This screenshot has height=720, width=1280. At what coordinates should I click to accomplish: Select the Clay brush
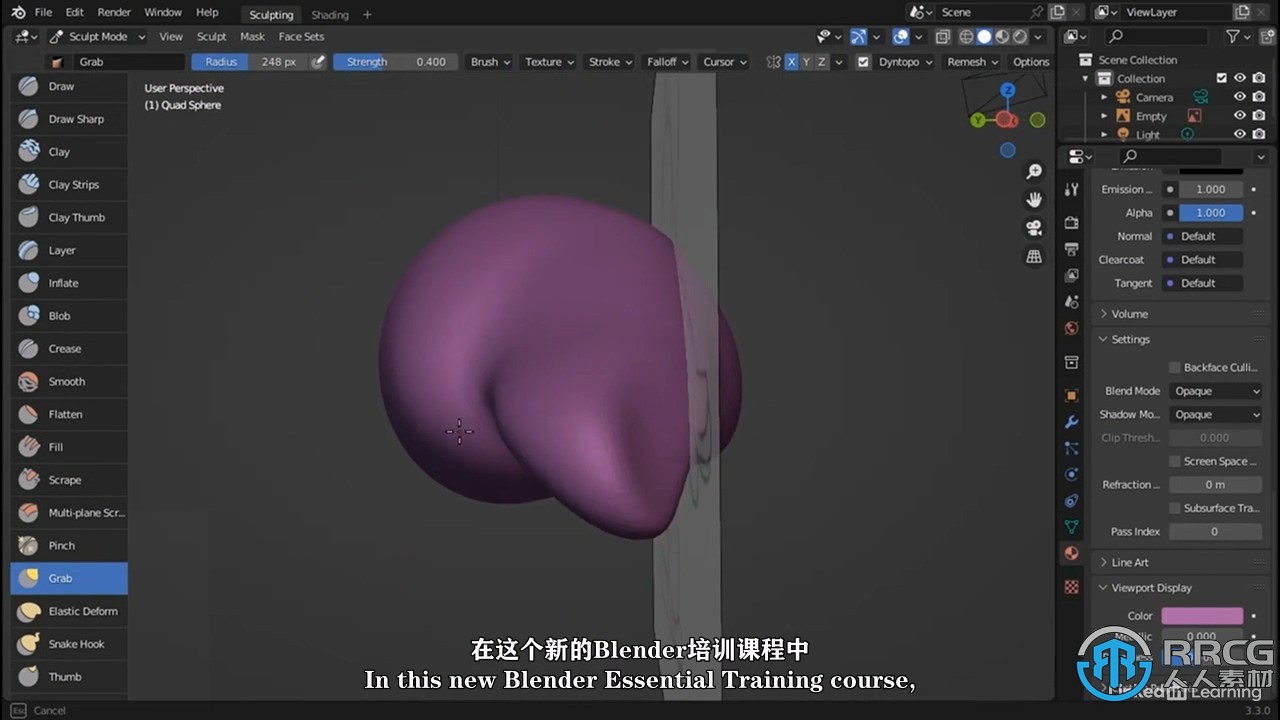69,152
